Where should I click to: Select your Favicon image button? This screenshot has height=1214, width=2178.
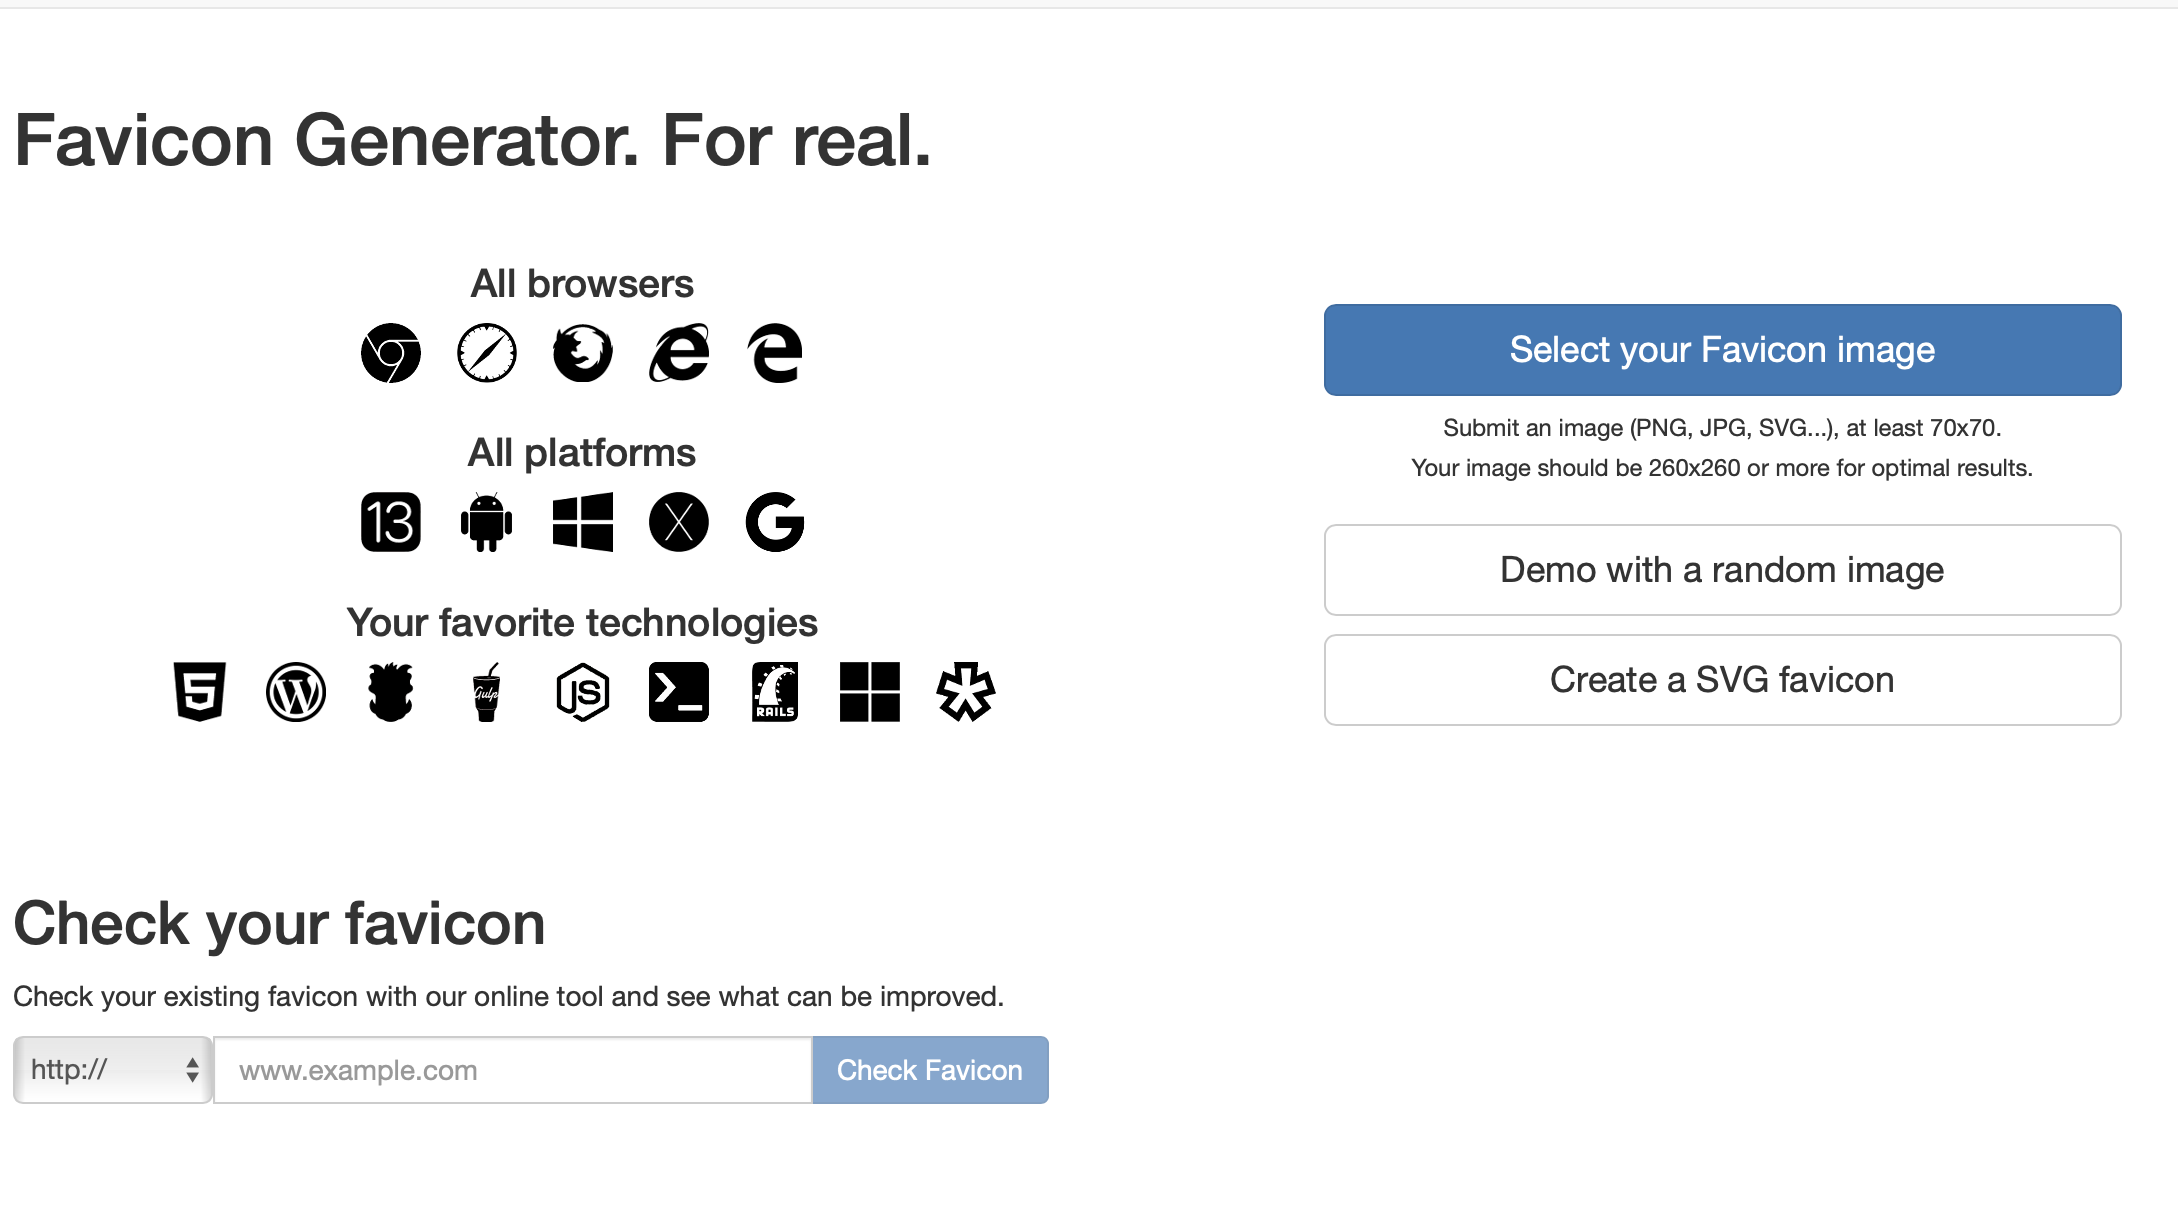click(1722, 350)
